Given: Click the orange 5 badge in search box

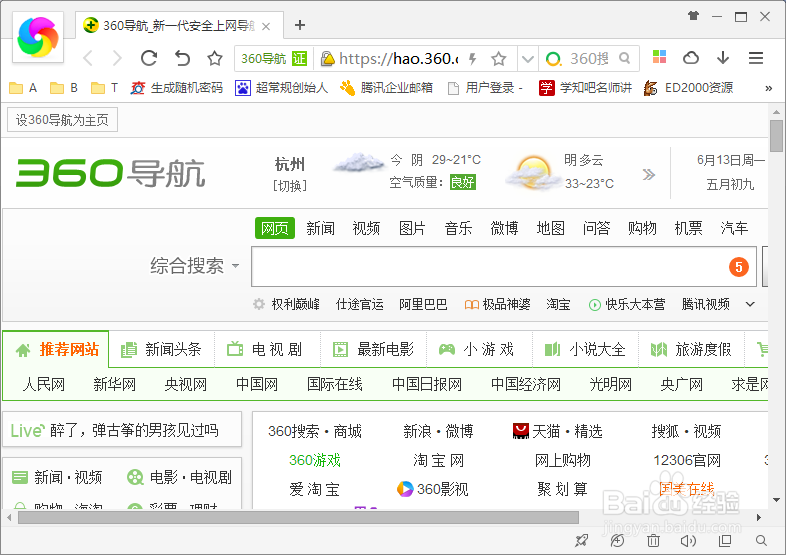Looking at the screenshot, I should 738,267.
